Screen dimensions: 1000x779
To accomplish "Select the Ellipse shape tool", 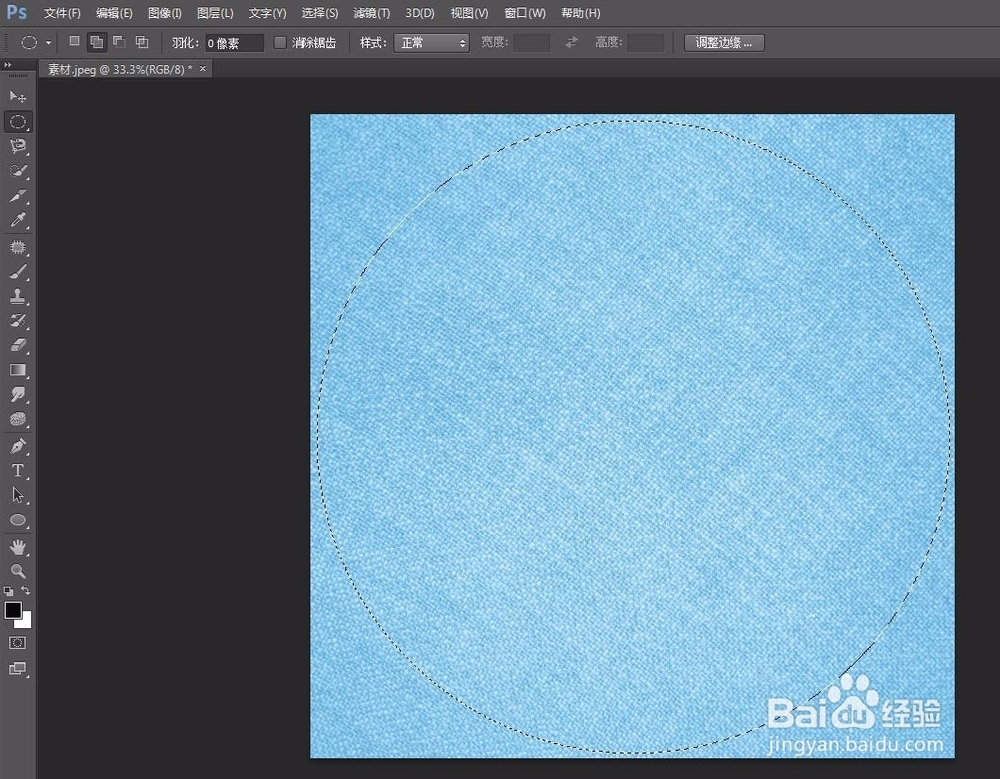I will (18, 520).
